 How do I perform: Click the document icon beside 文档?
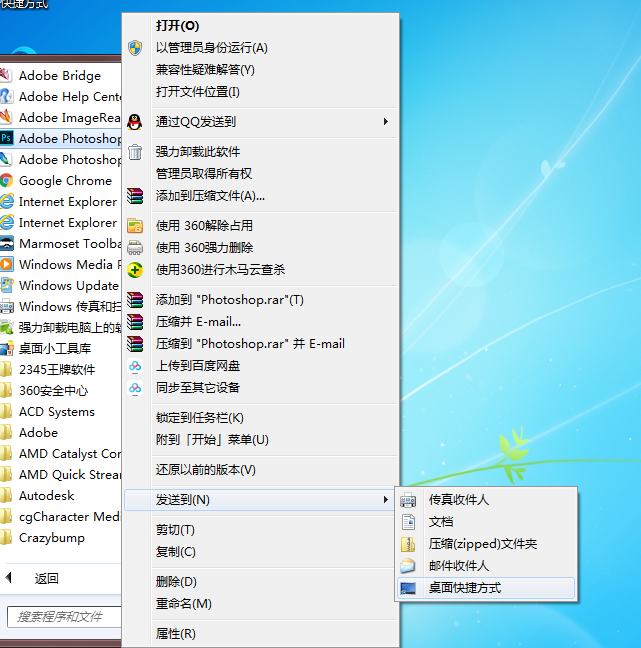pyautogui.click(x=408, y=522)
